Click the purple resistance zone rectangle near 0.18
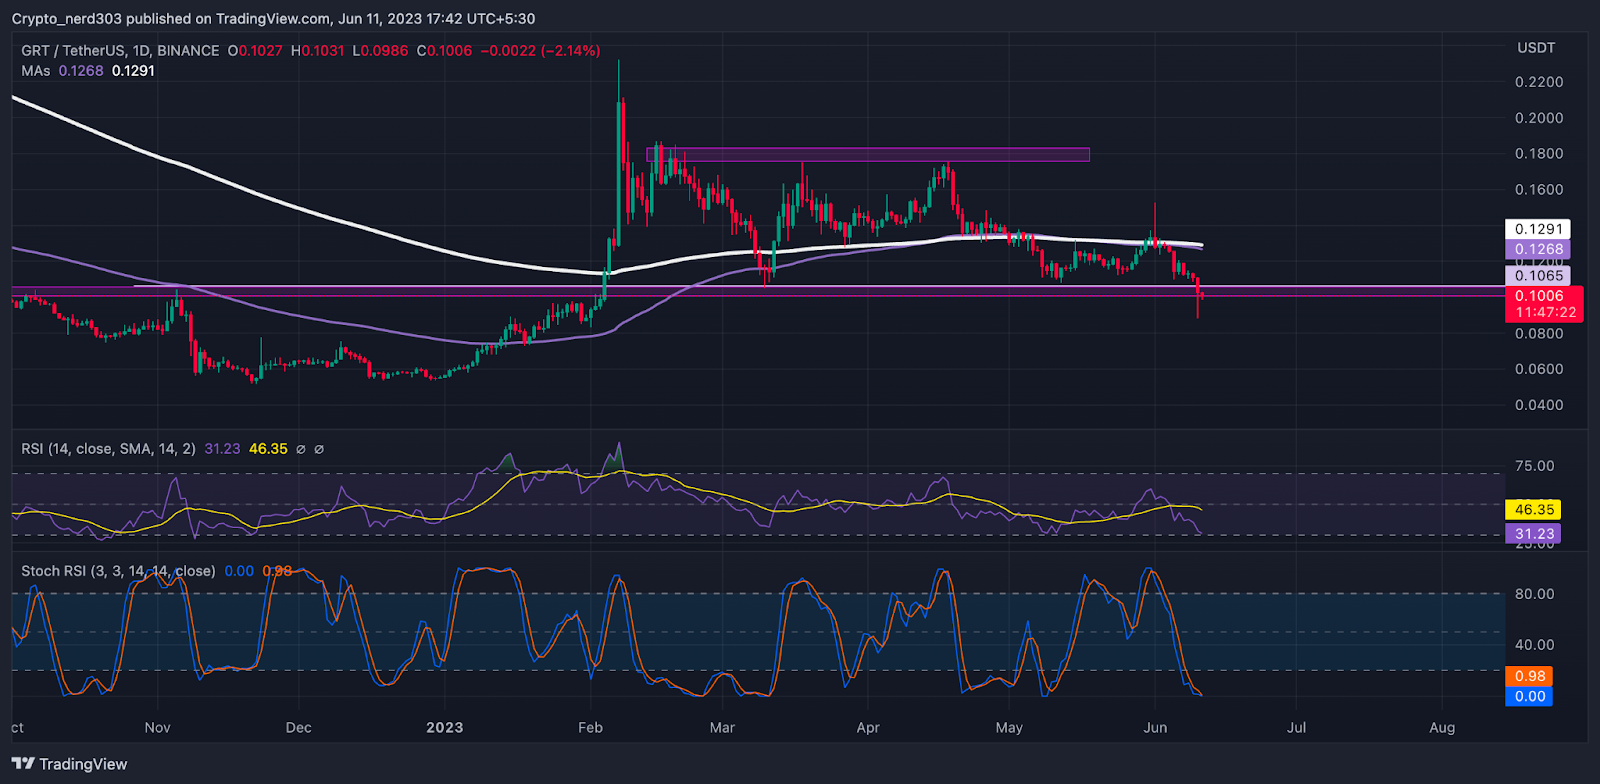This screenshot has width=1600, height=784. (x=868, y=155)
